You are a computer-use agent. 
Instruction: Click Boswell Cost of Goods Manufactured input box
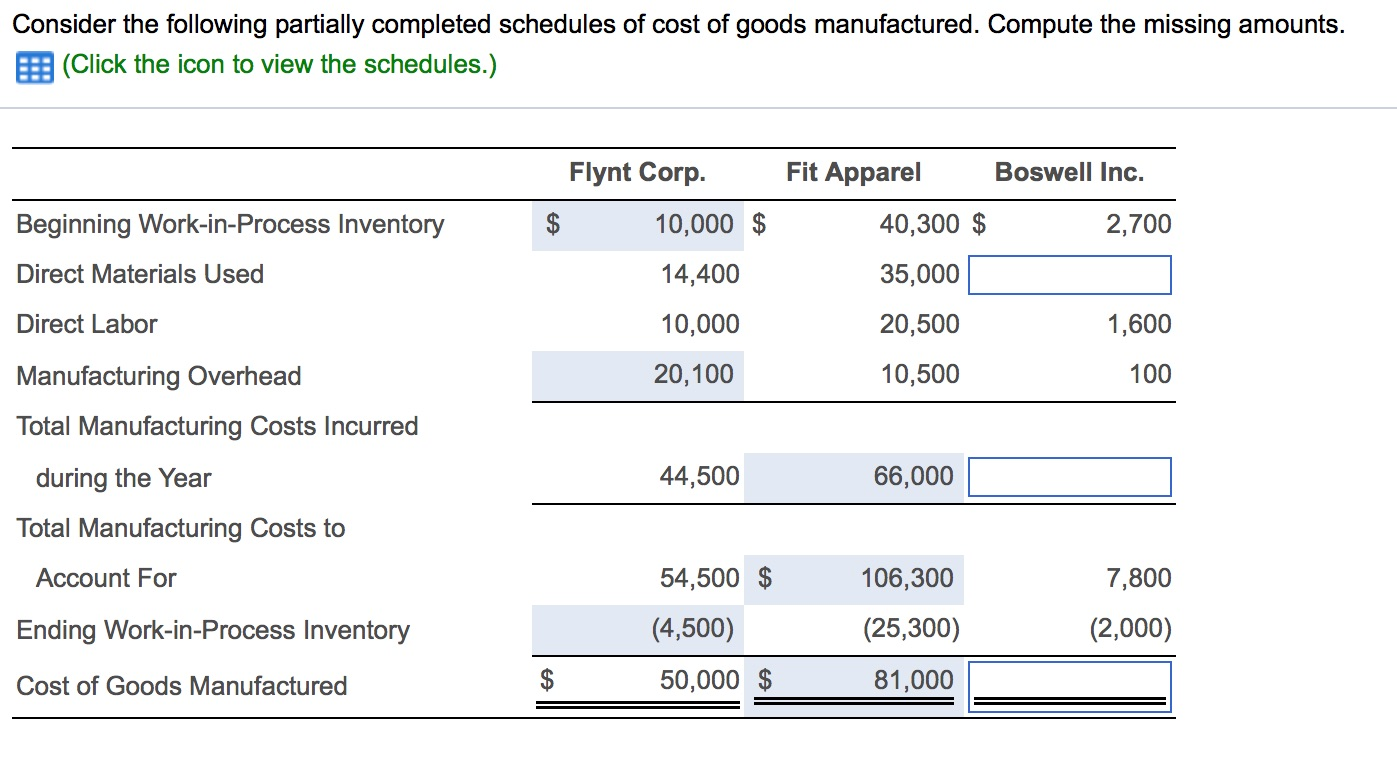point(1070,686)
